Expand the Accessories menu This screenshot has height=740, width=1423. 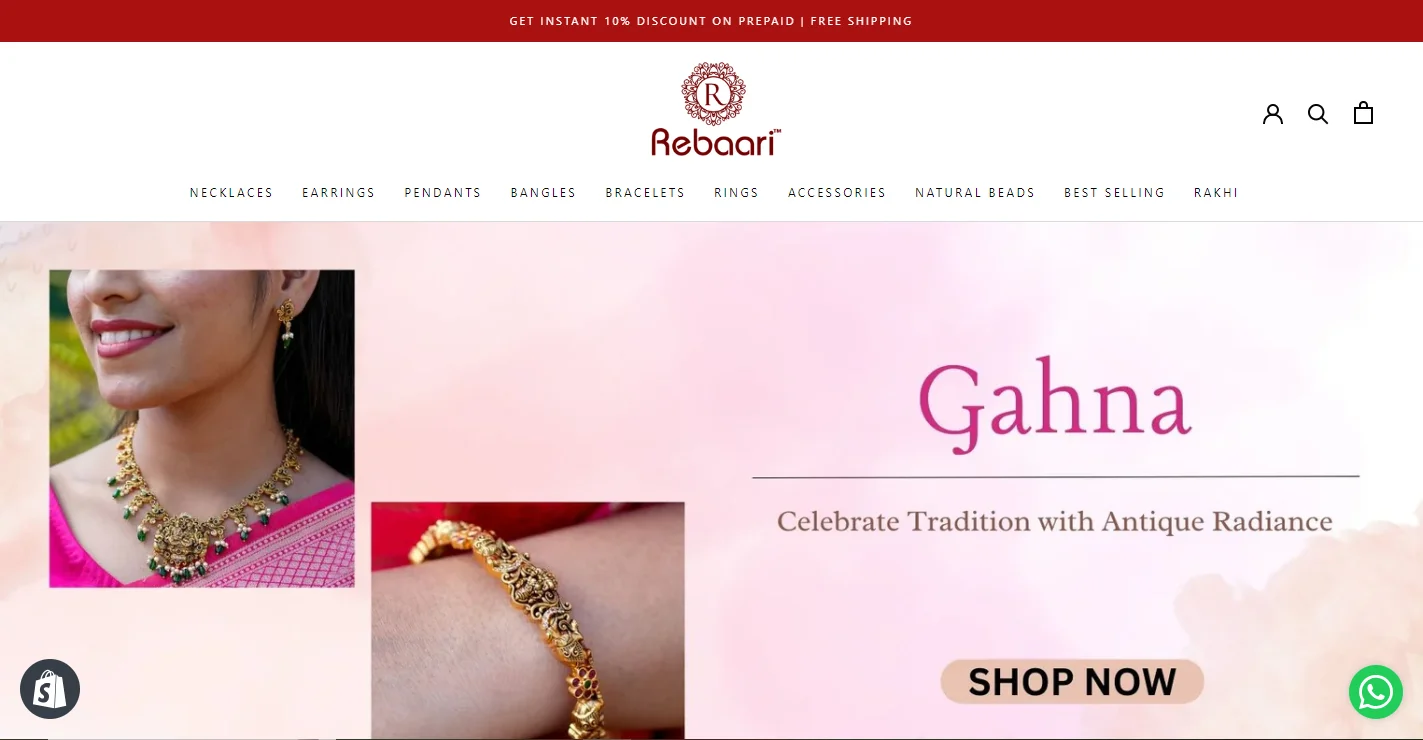tap(837, 193)
